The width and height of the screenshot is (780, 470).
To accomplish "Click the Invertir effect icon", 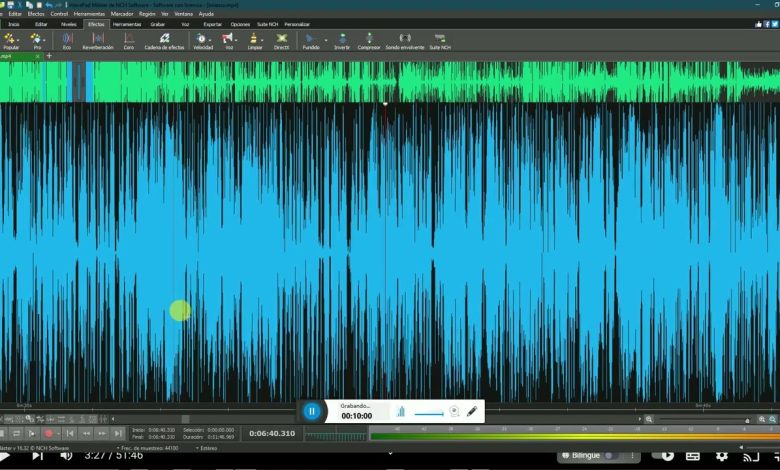I will click(342, 41).
